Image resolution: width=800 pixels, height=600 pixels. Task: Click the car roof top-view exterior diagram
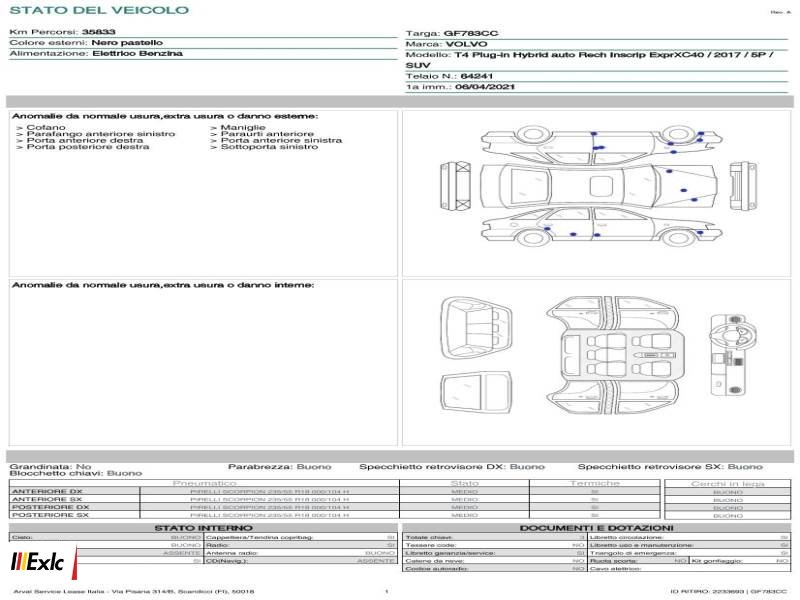point(599,186)
